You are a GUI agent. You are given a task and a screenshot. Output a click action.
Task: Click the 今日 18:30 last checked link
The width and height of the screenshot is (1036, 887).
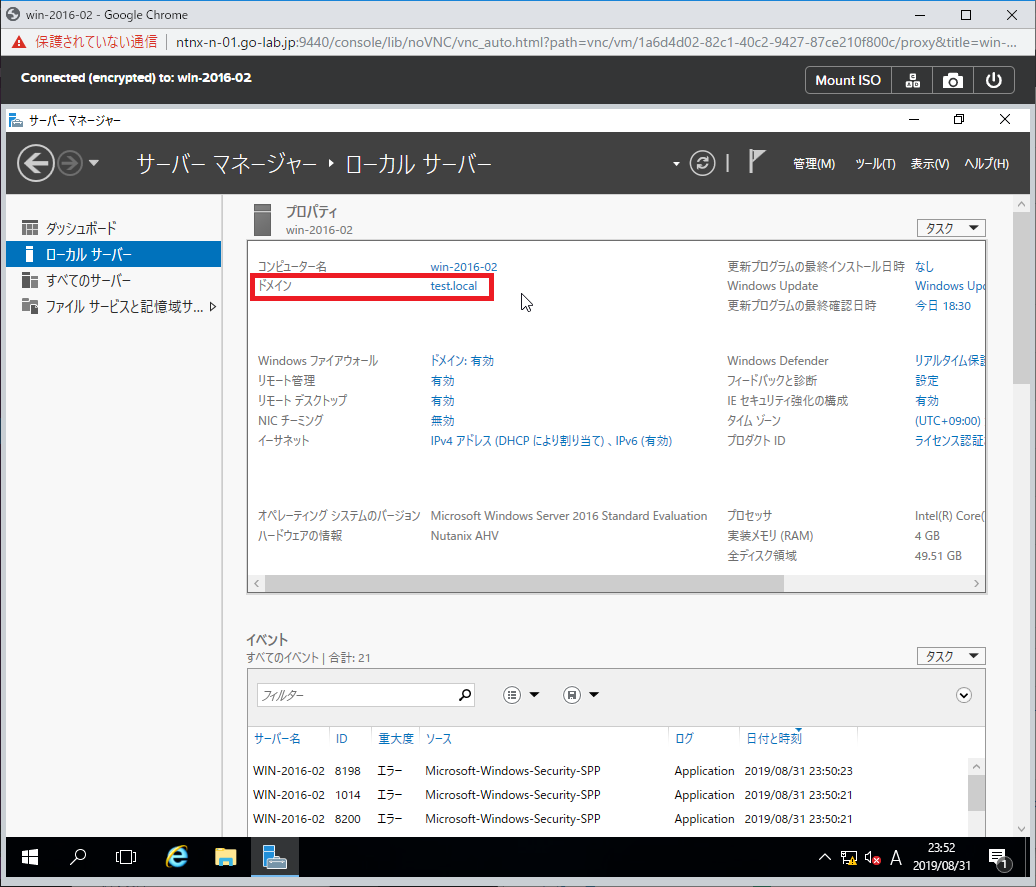pos(943,306)
